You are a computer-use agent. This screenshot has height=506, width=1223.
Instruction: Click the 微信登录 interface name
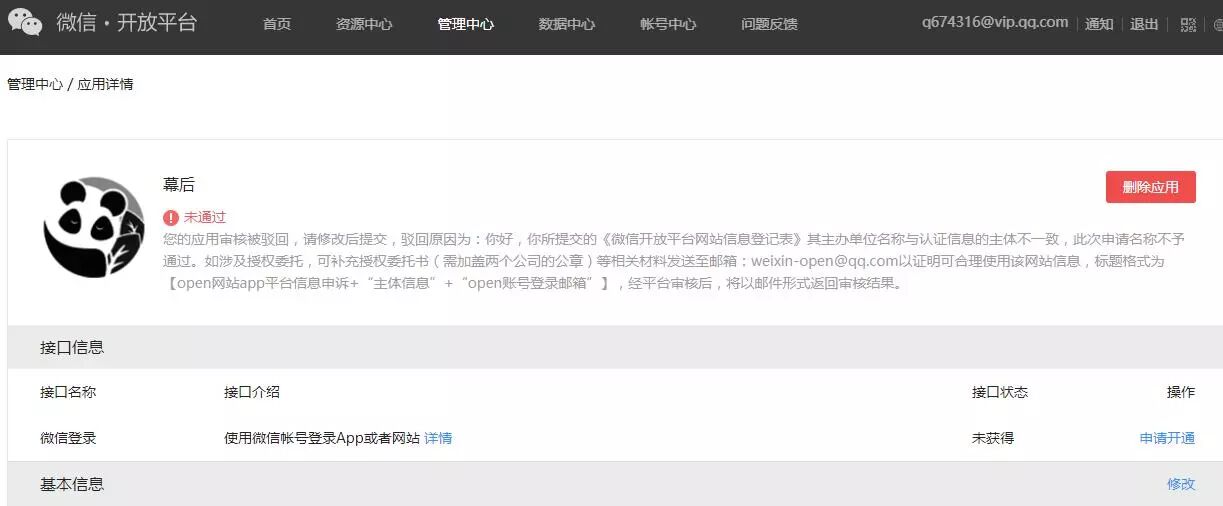[68, 438]
